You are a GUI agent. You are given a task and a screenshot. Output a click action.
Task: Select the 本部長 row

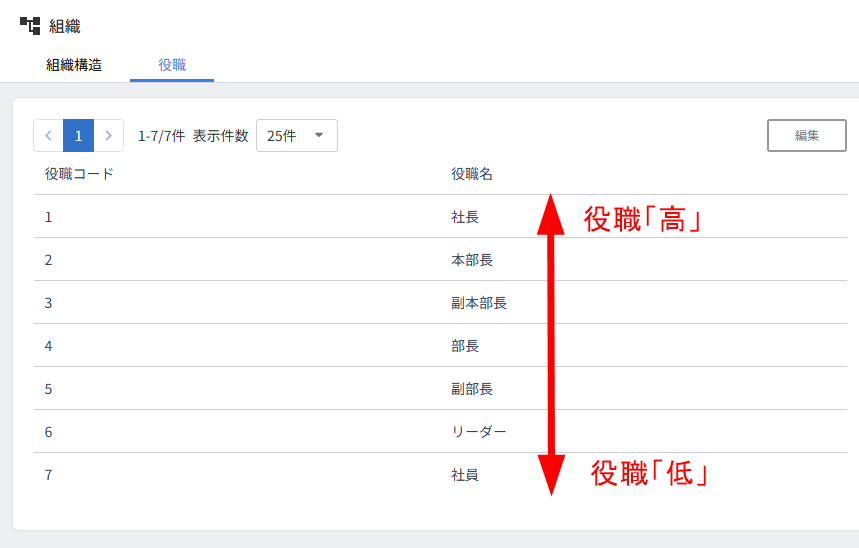tap(472, 260)
